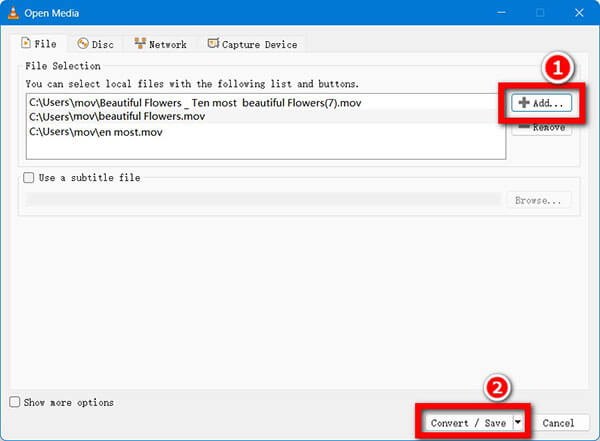Enable Use a subtitle file checkbox
The width and height of the screenshot is (600, 441).
coord(29,178)
